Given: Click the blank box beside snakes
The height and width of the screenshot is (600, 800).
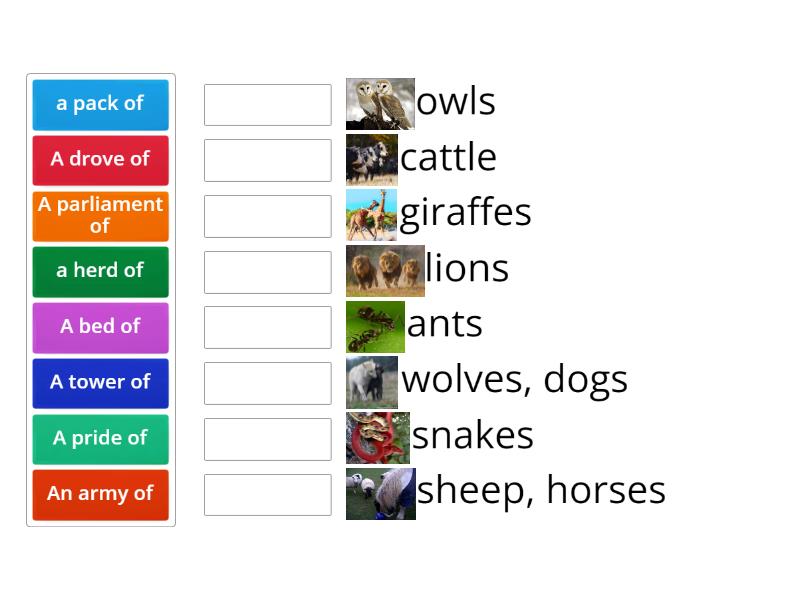Looking at the screenshot, I should point(267,439).
